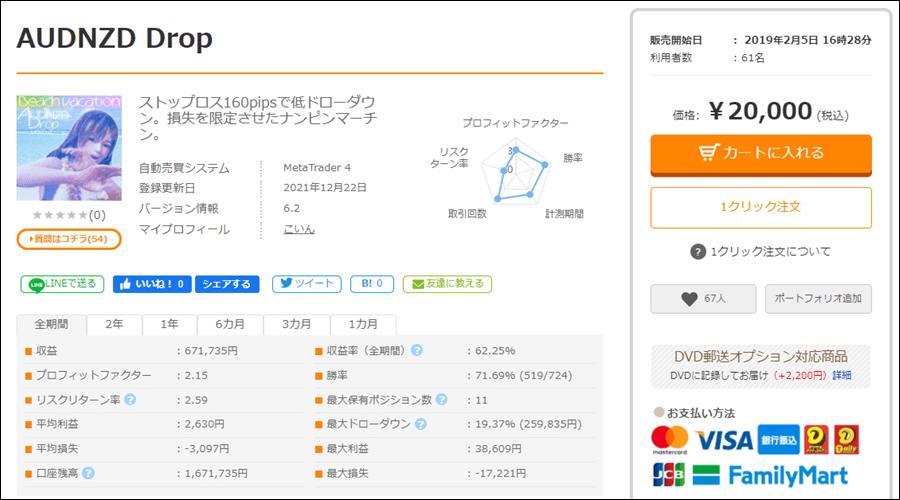Click the heart favorite button 67人
Image resolution: width=900 pixels, height=500 pixels.
pos(702,298)
